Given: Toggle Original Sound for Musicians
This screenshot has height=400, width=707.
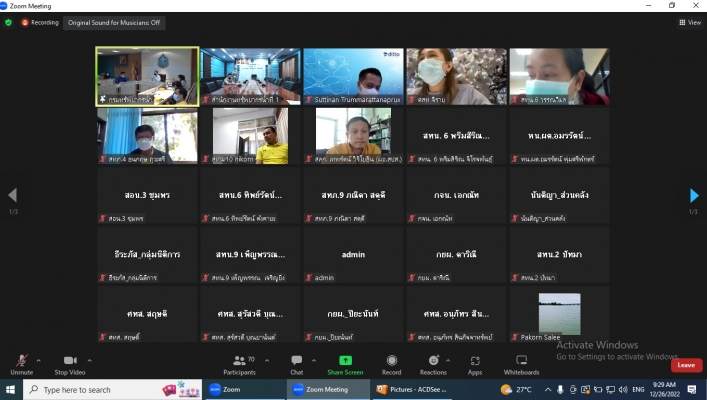Looking at the screenshot, I should pyautogui.click(x=114, y=23).
